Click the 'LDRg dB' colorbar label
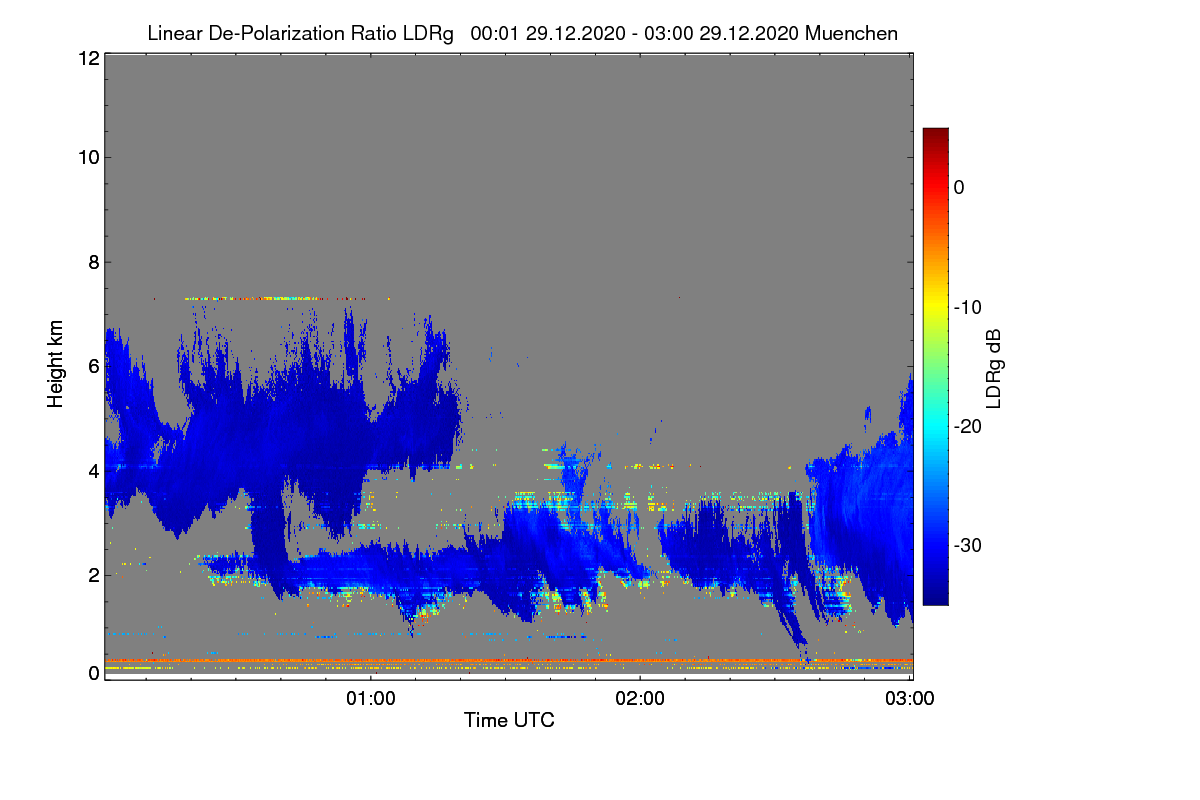 tap(994, 367)
